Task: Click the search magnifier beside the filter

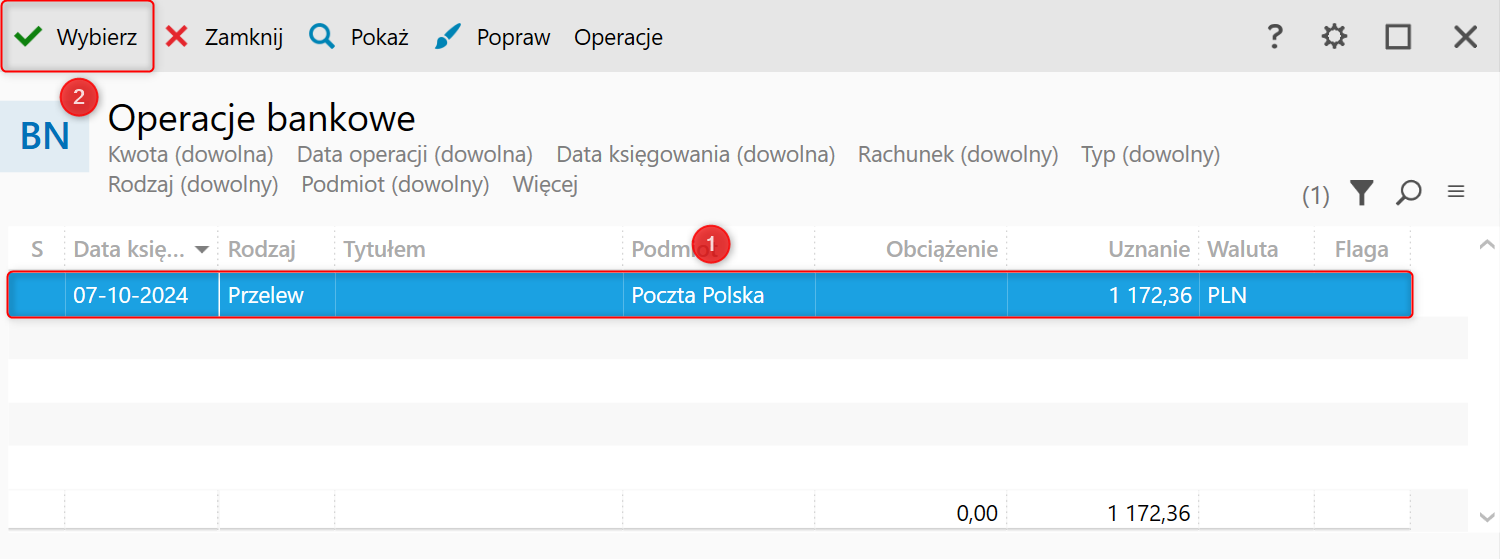Action: pyautogui.click(x=1409, y=193)
